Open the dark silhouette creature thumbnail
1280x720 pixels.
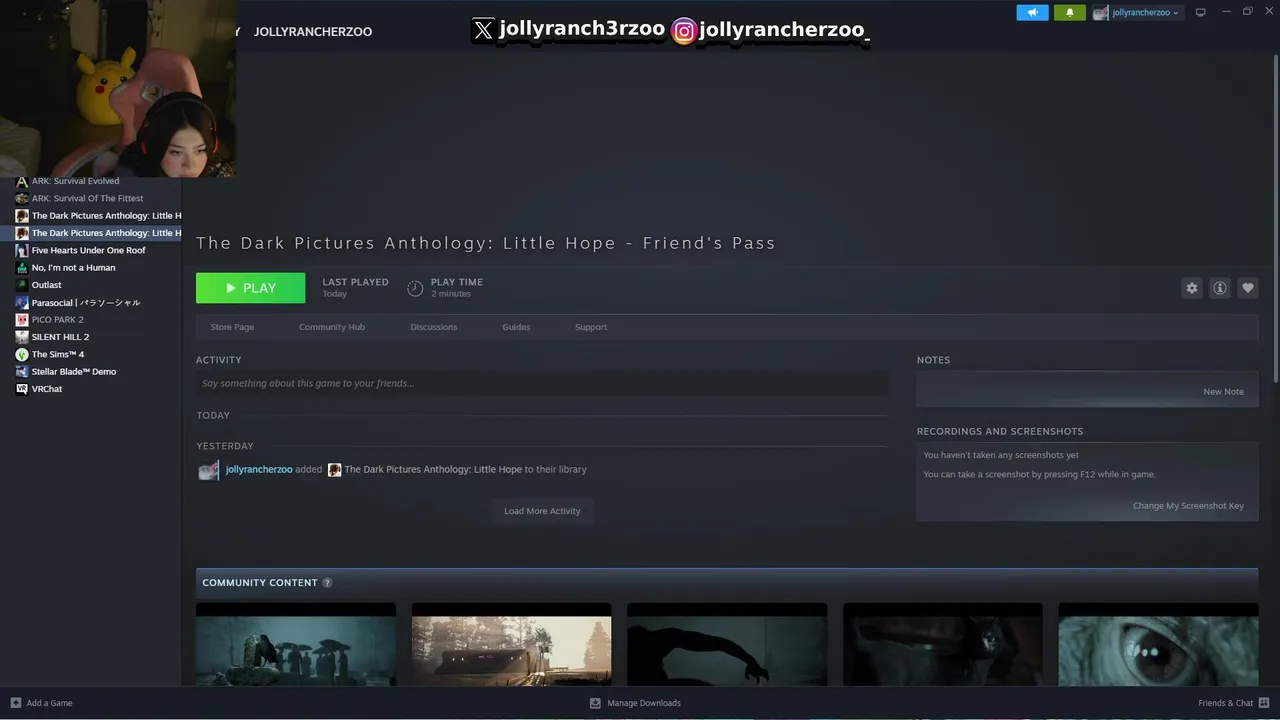pyautogui.click(x=727, y=645)
